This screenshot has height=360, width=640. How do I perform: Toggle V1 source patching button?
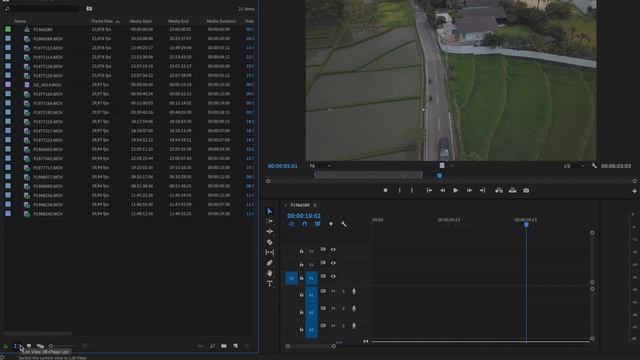pos(291,278)
